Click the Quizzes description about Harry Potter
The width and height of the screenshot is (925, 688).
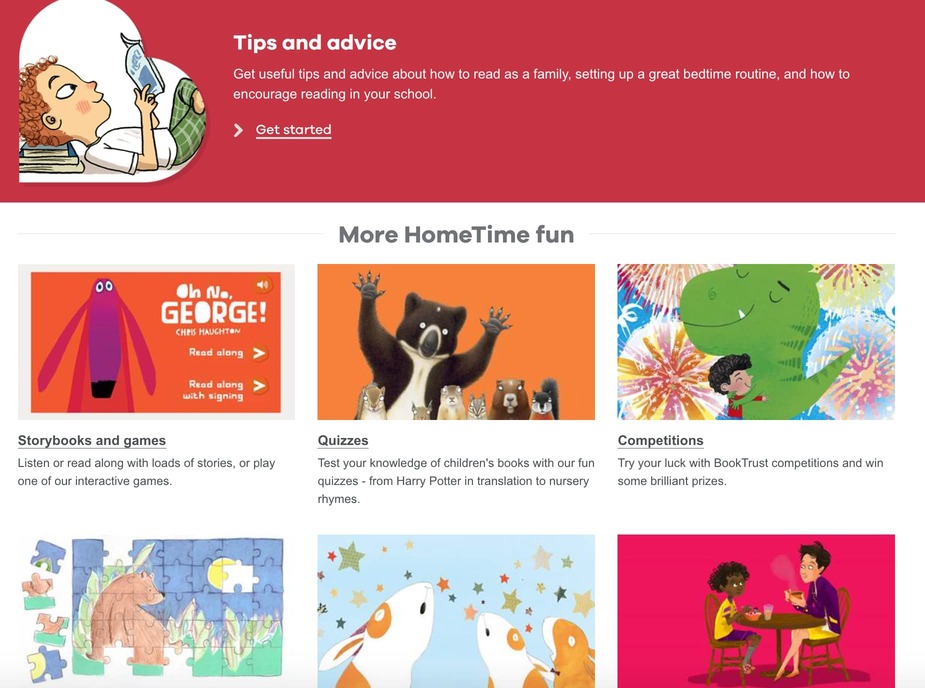(456, 481)
